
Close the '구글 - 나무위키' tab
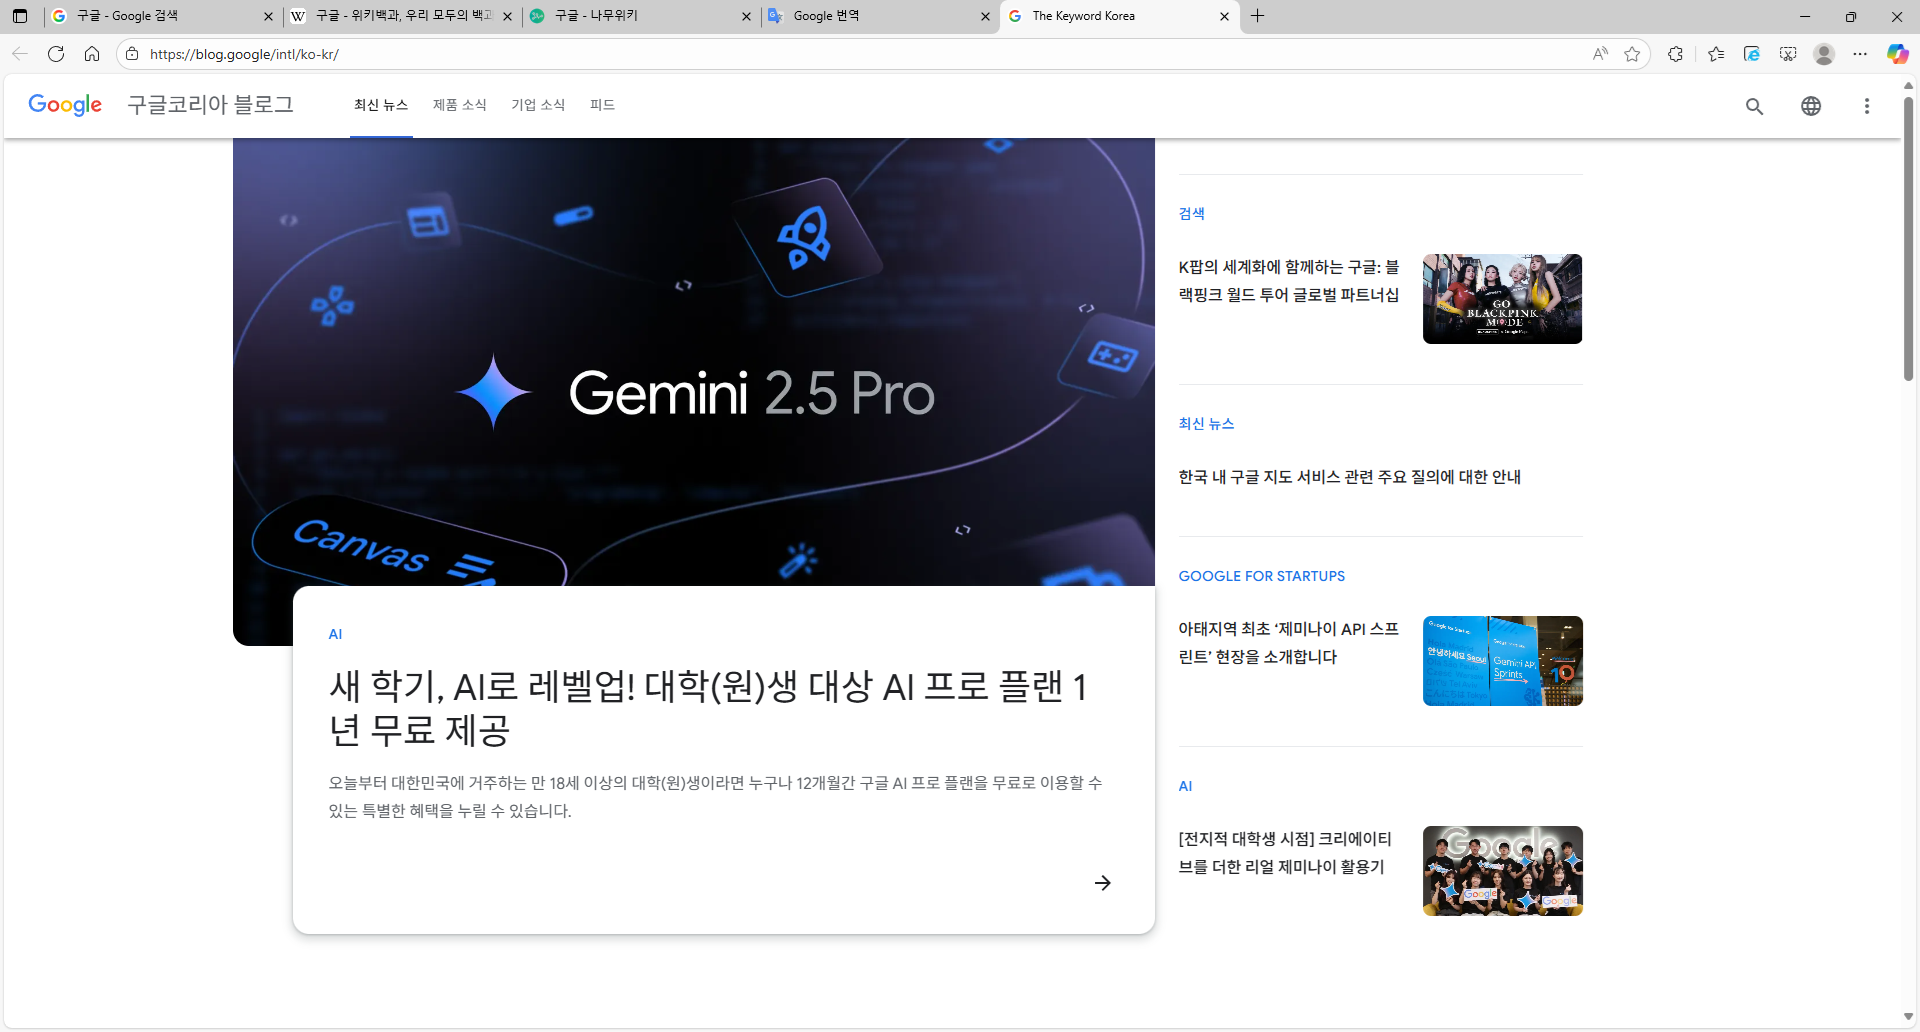tap(746, 16)
